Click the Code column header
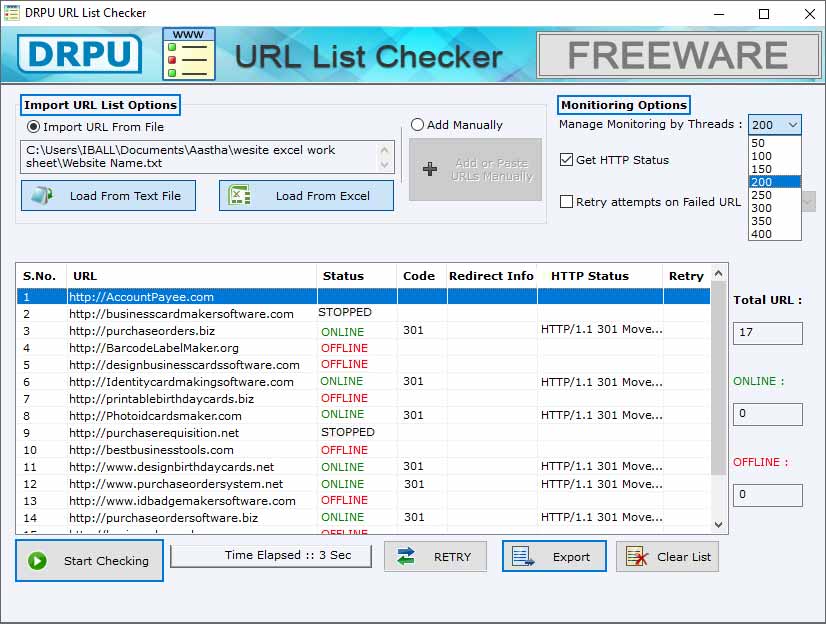Screen dimensions: 826x624 tap(421, 276)
